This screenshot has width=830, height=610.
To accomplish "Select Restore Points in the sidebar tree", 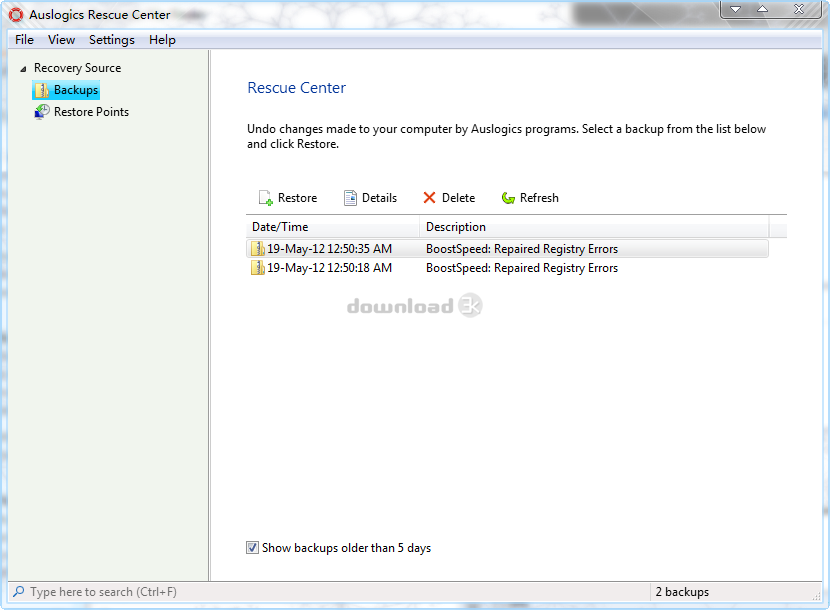I will pyautogui.click(x=92, y=112).
